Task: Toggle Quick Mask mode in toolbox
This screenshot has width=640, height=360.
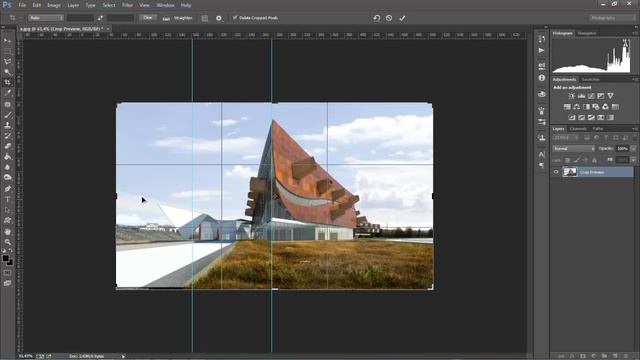Action: coord(7,273)
